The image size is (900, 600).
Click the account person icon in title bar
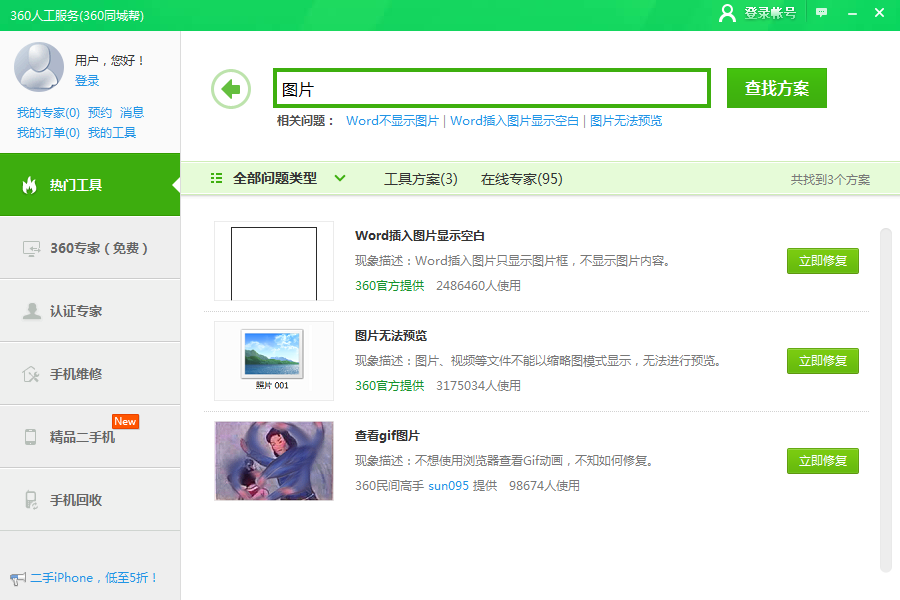727,13
